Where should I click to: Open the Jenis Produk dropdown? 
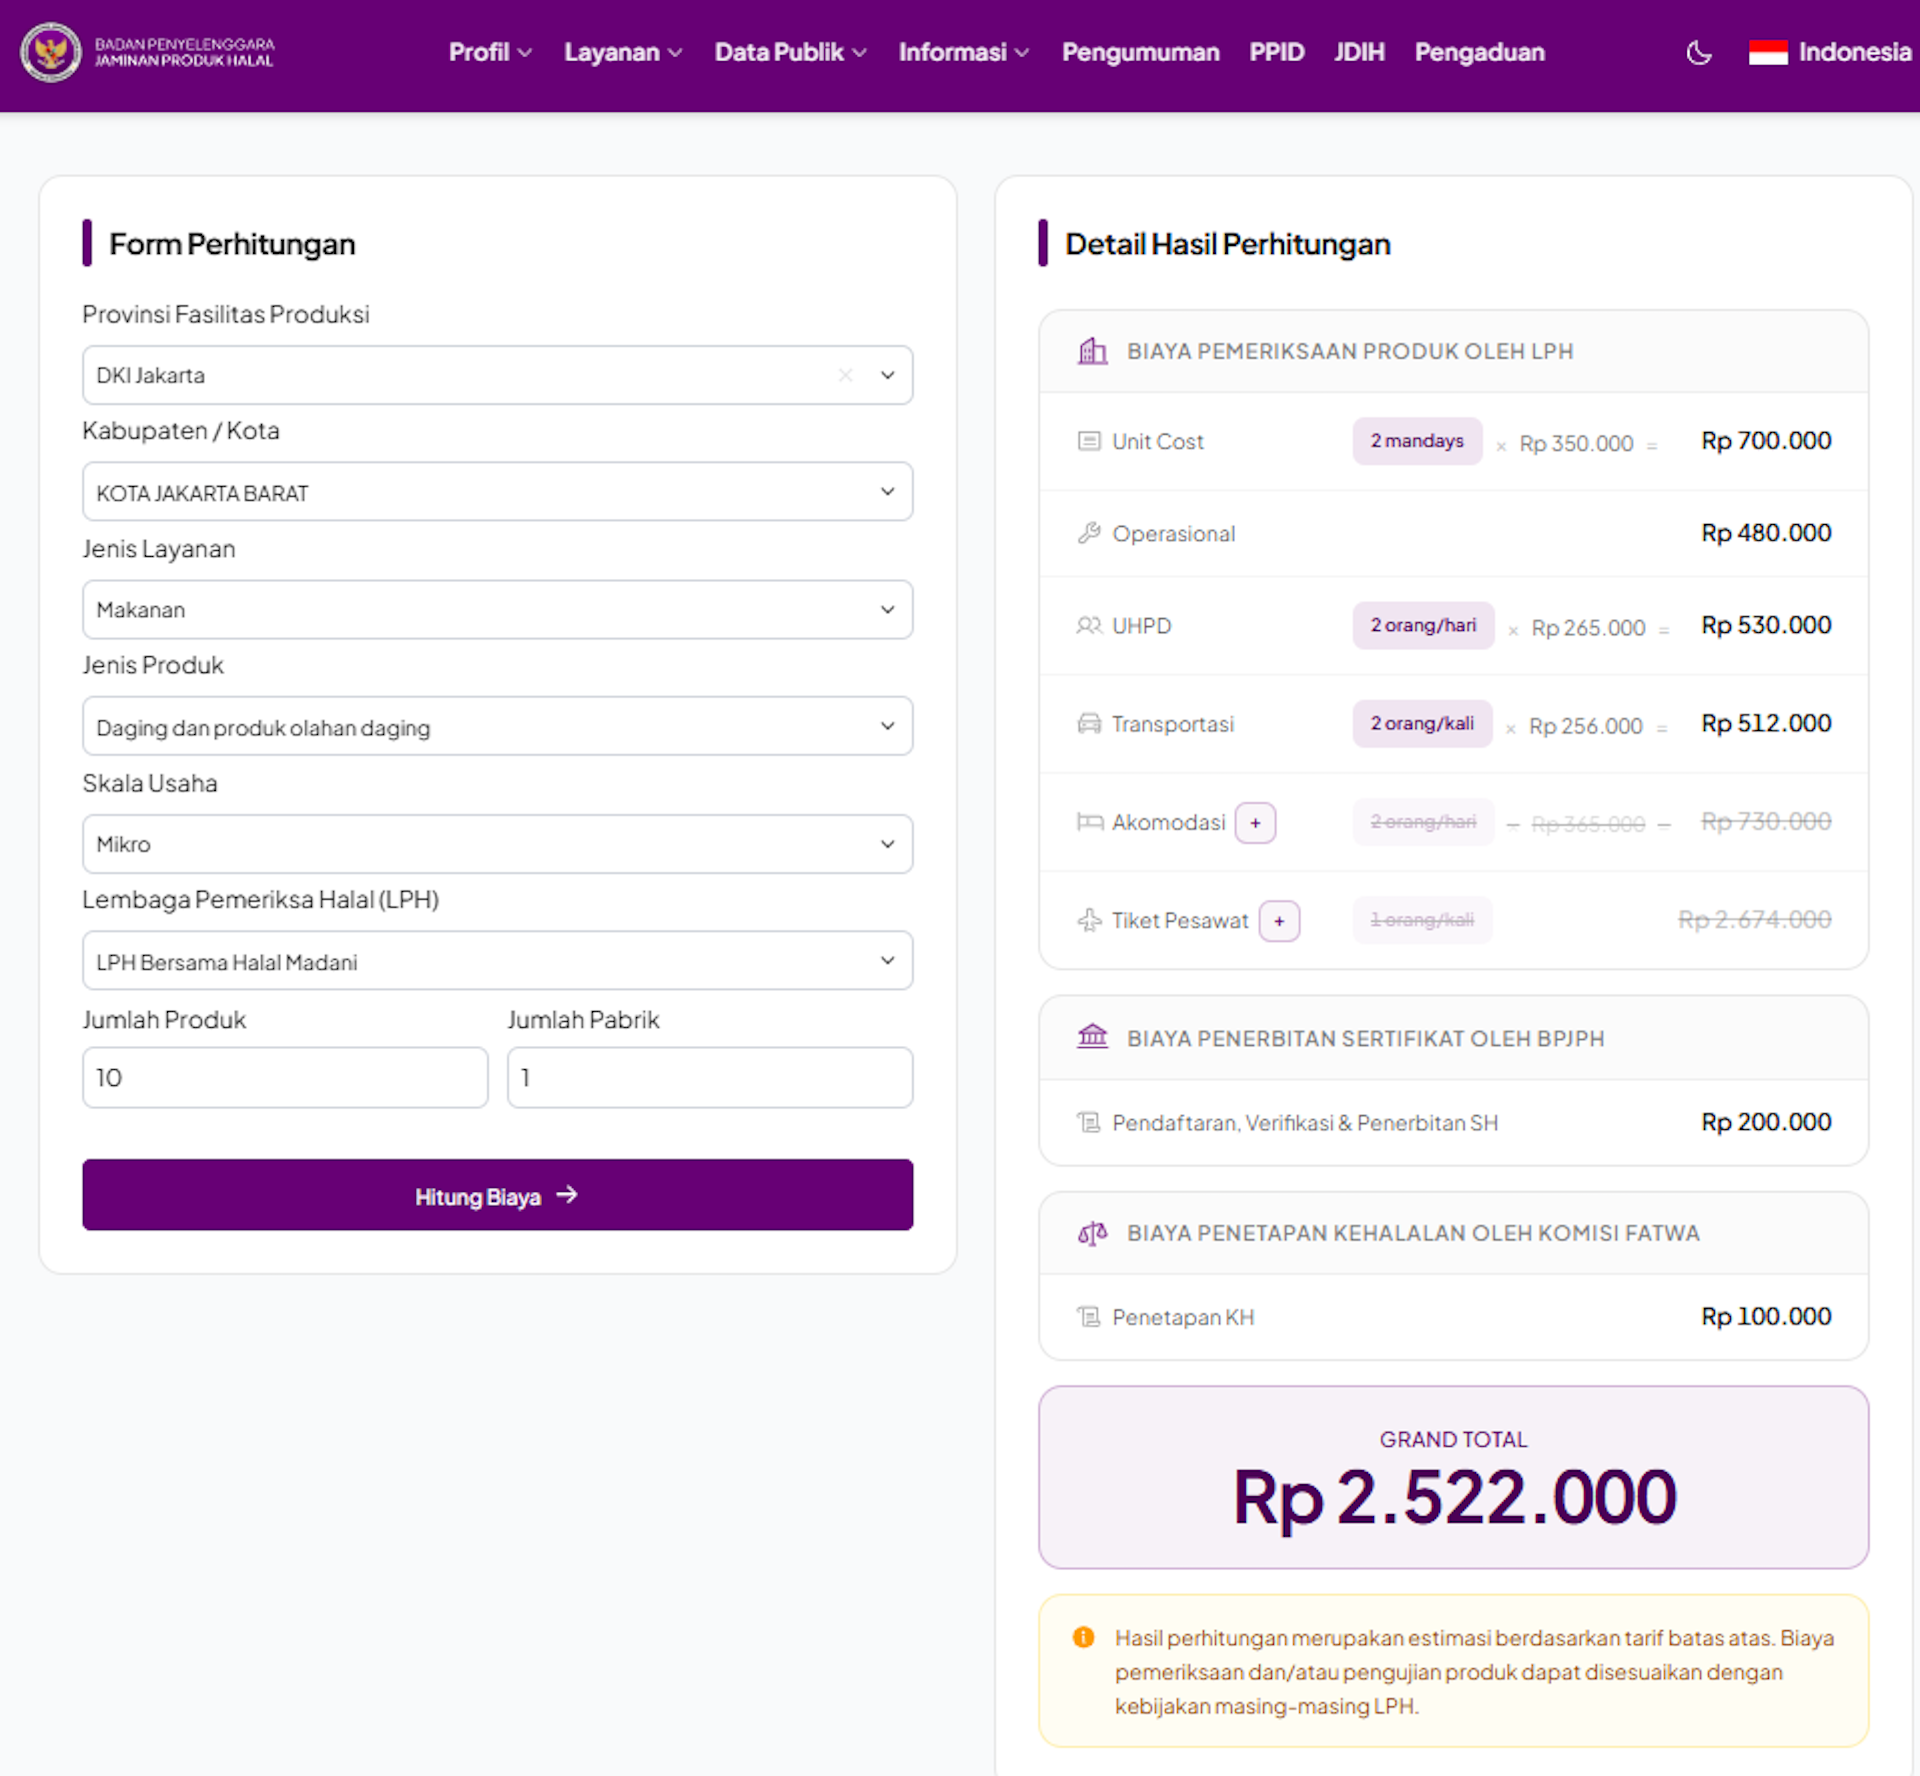click(497, 726)
